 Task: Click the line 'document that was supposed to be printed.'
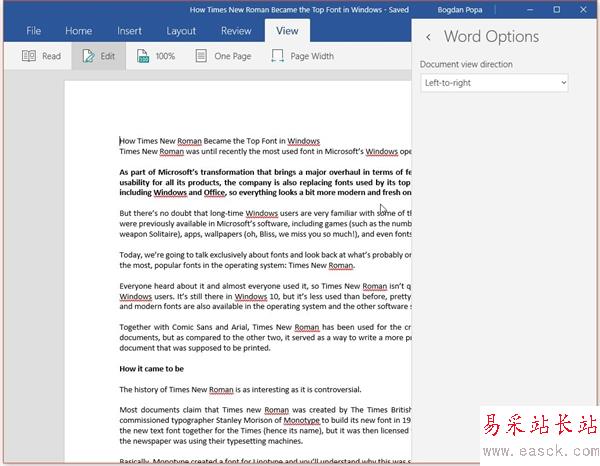point(195,348)
